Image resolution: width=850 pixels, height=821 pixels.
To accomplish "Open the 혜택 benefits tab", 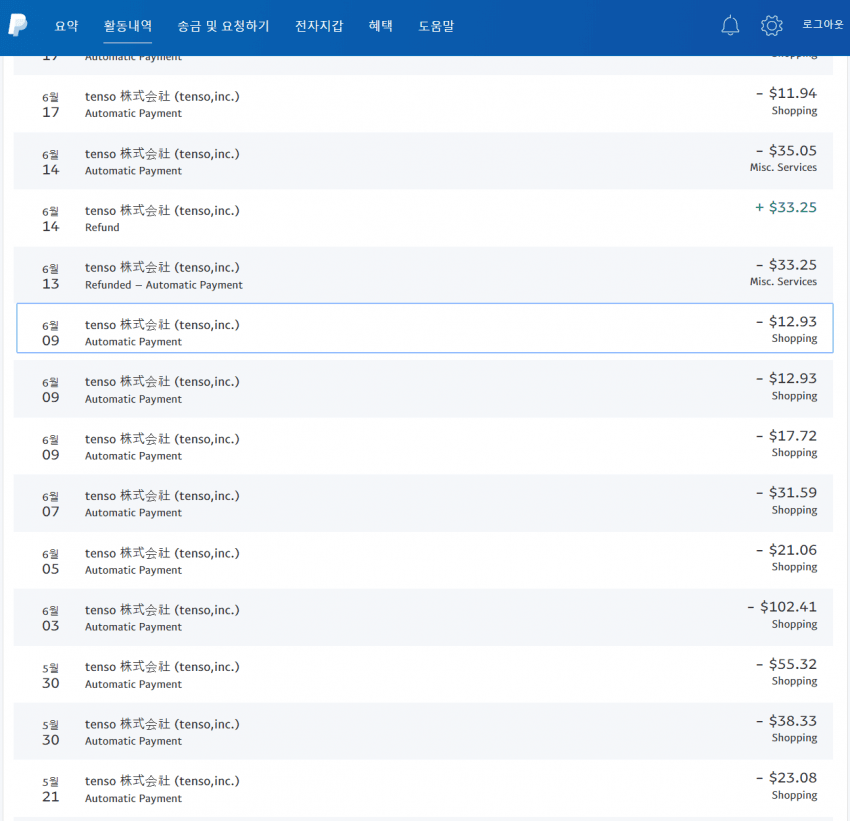I will (x=381, y=25).
